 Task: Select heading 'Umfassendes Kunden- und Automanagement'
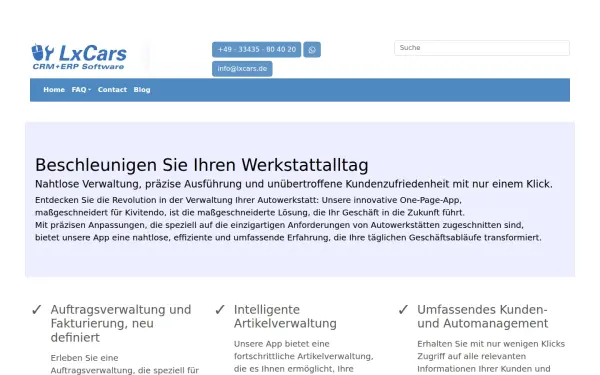pos(483,316)
